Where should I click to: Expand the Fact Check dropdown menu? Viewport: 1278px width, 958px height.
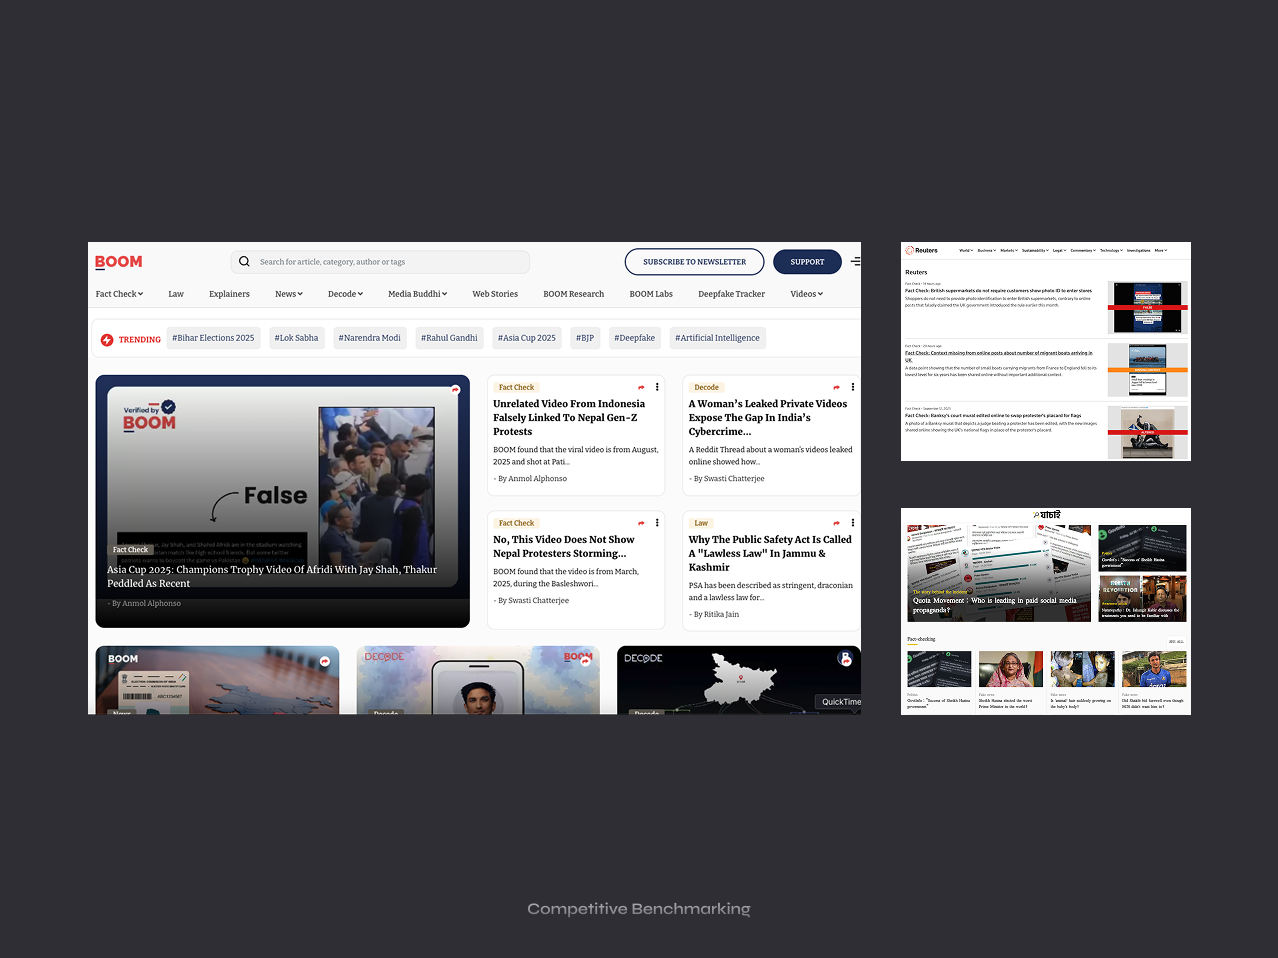pyautogui.click(x=119, y=294)
